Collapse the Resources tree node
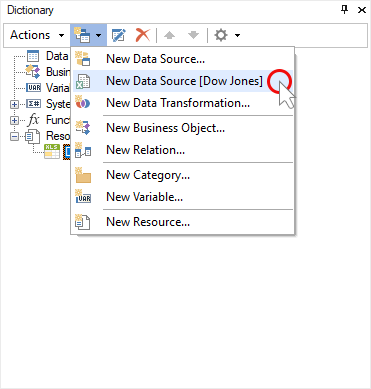Screen dimensions: 371x389 pyautogui.click(x=14, y=136)
